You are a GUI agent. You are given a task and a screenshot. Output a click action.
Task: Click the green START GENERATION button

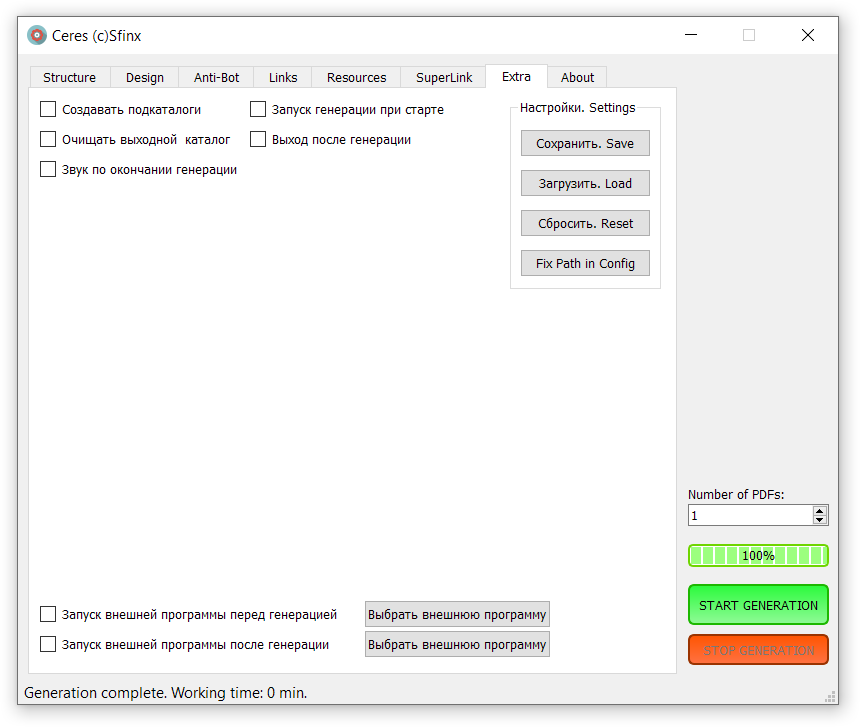coord(758,605)
